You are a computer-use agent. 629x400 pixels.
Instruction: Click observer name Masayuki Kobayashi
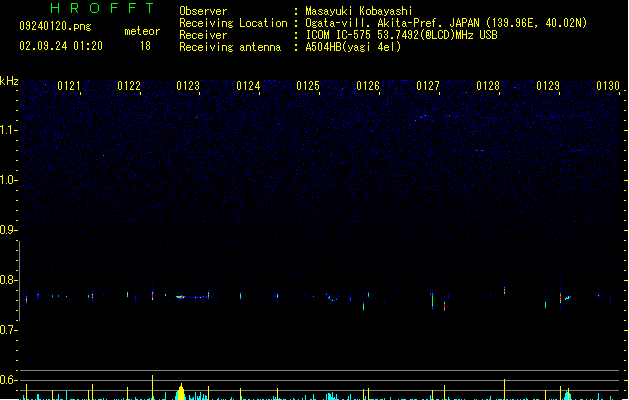tap(359, 11)
